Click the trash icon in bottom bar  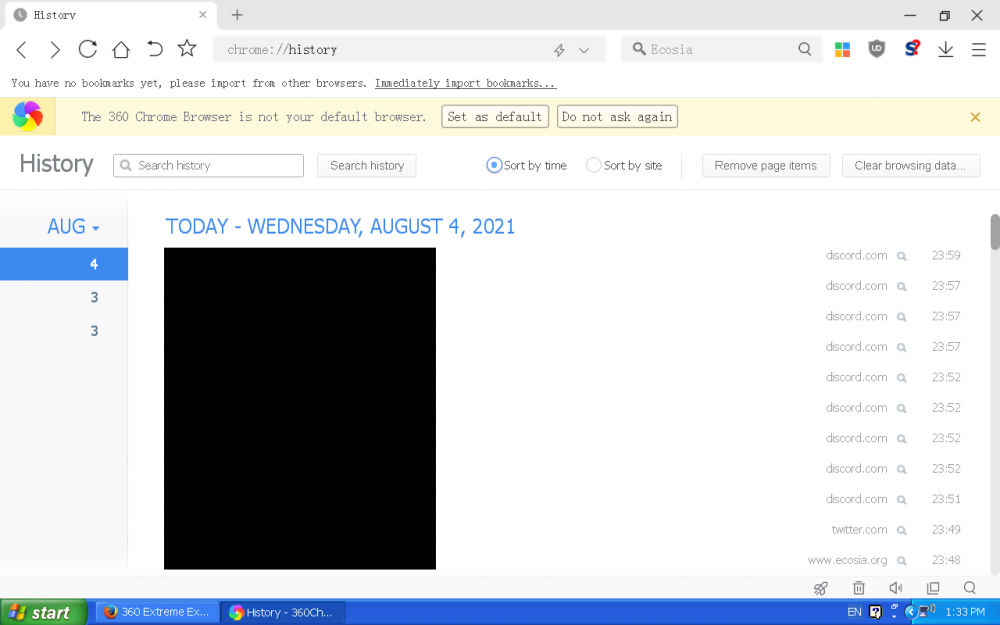858,588
